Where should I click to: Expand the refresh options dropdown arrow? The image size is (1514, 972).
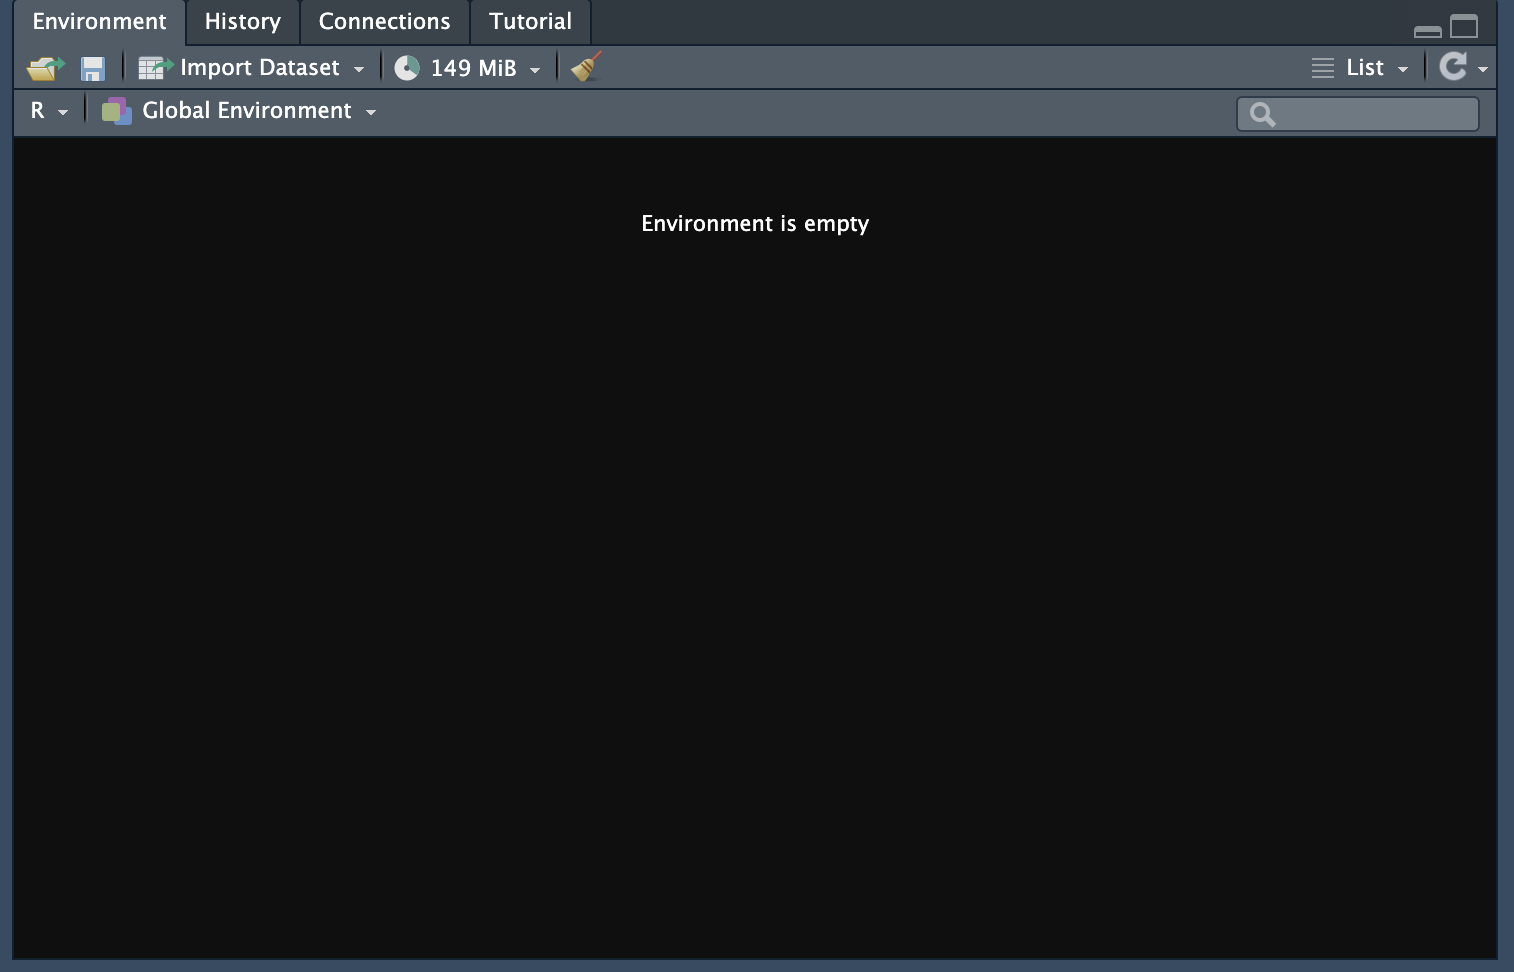pyautogui.click(x=1481, y=69)
